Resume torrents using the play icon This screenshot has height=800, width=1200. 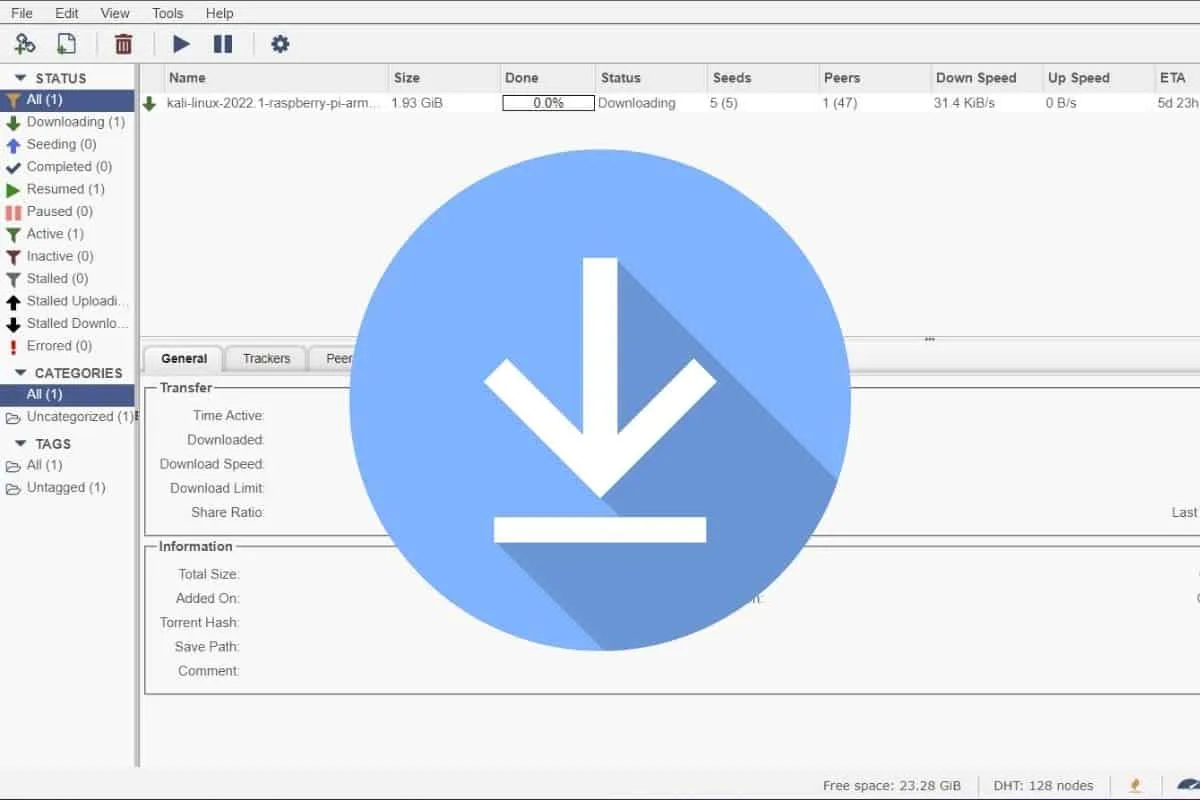[x=181, y=43]
